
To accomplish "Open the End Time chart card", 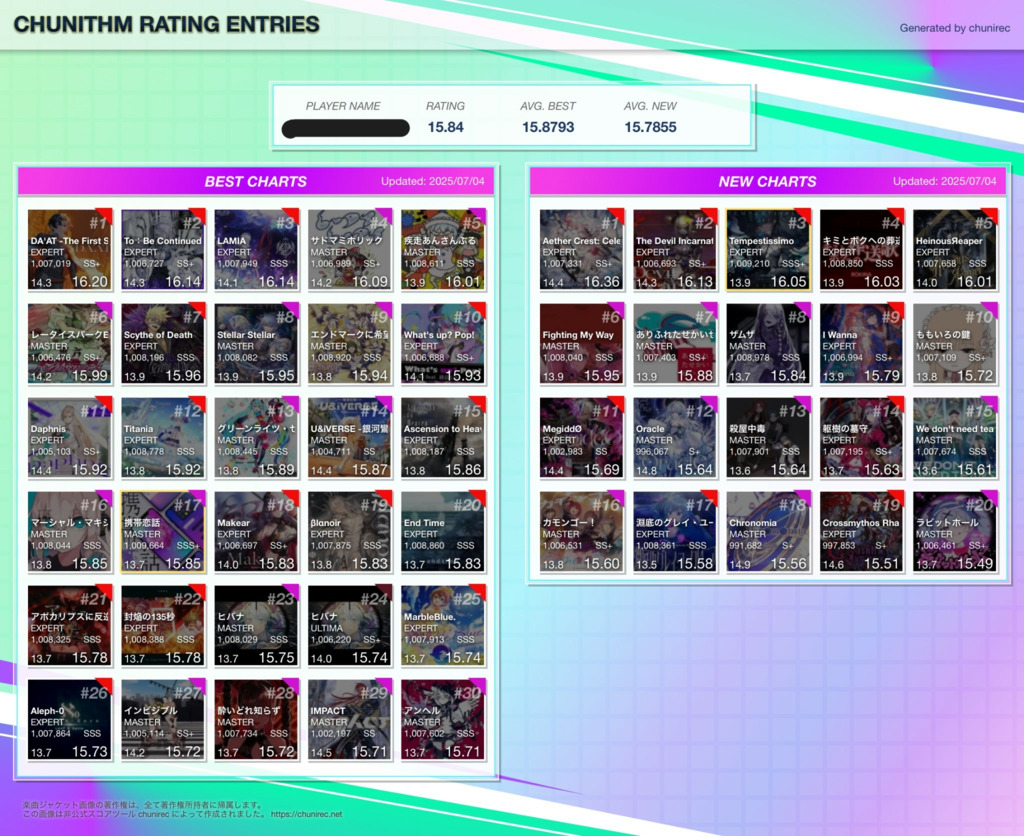I will click(443, 532).
